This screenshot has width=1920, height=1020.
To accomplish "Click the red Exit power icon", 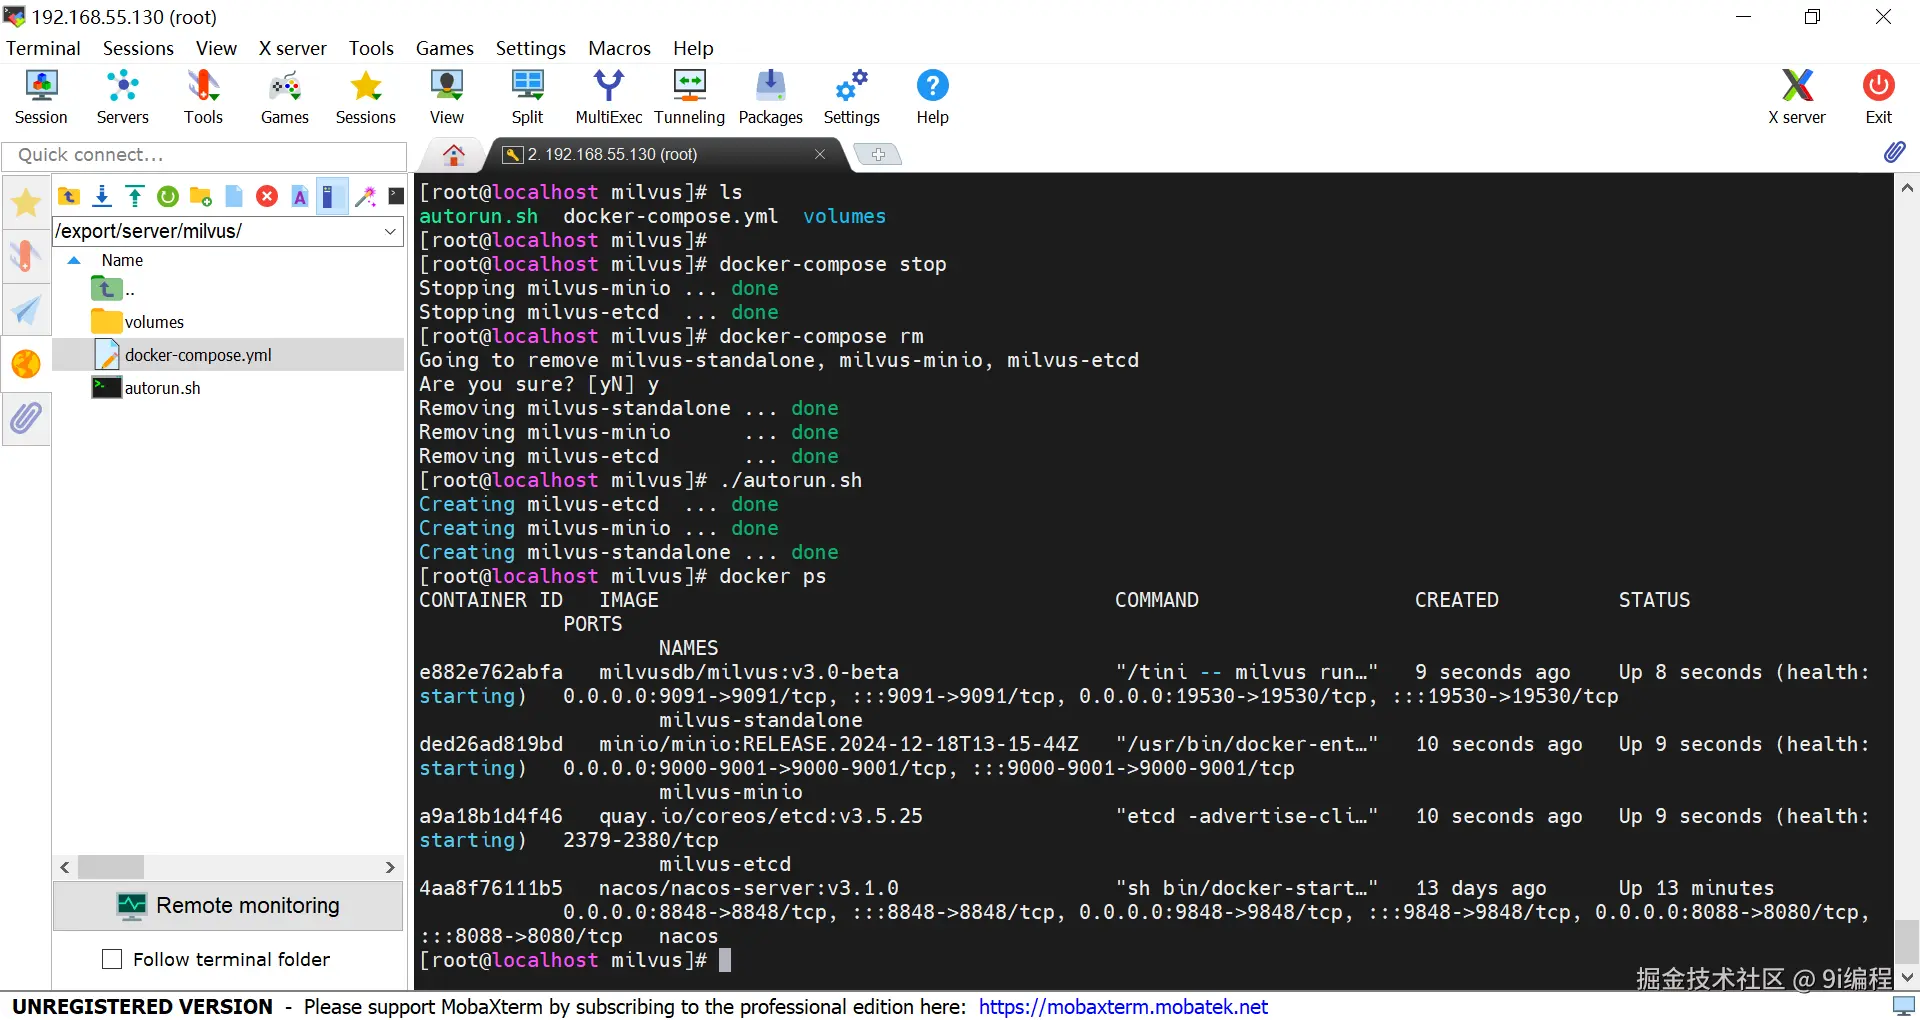I will pyautogui.click(x=1878, y=97).
